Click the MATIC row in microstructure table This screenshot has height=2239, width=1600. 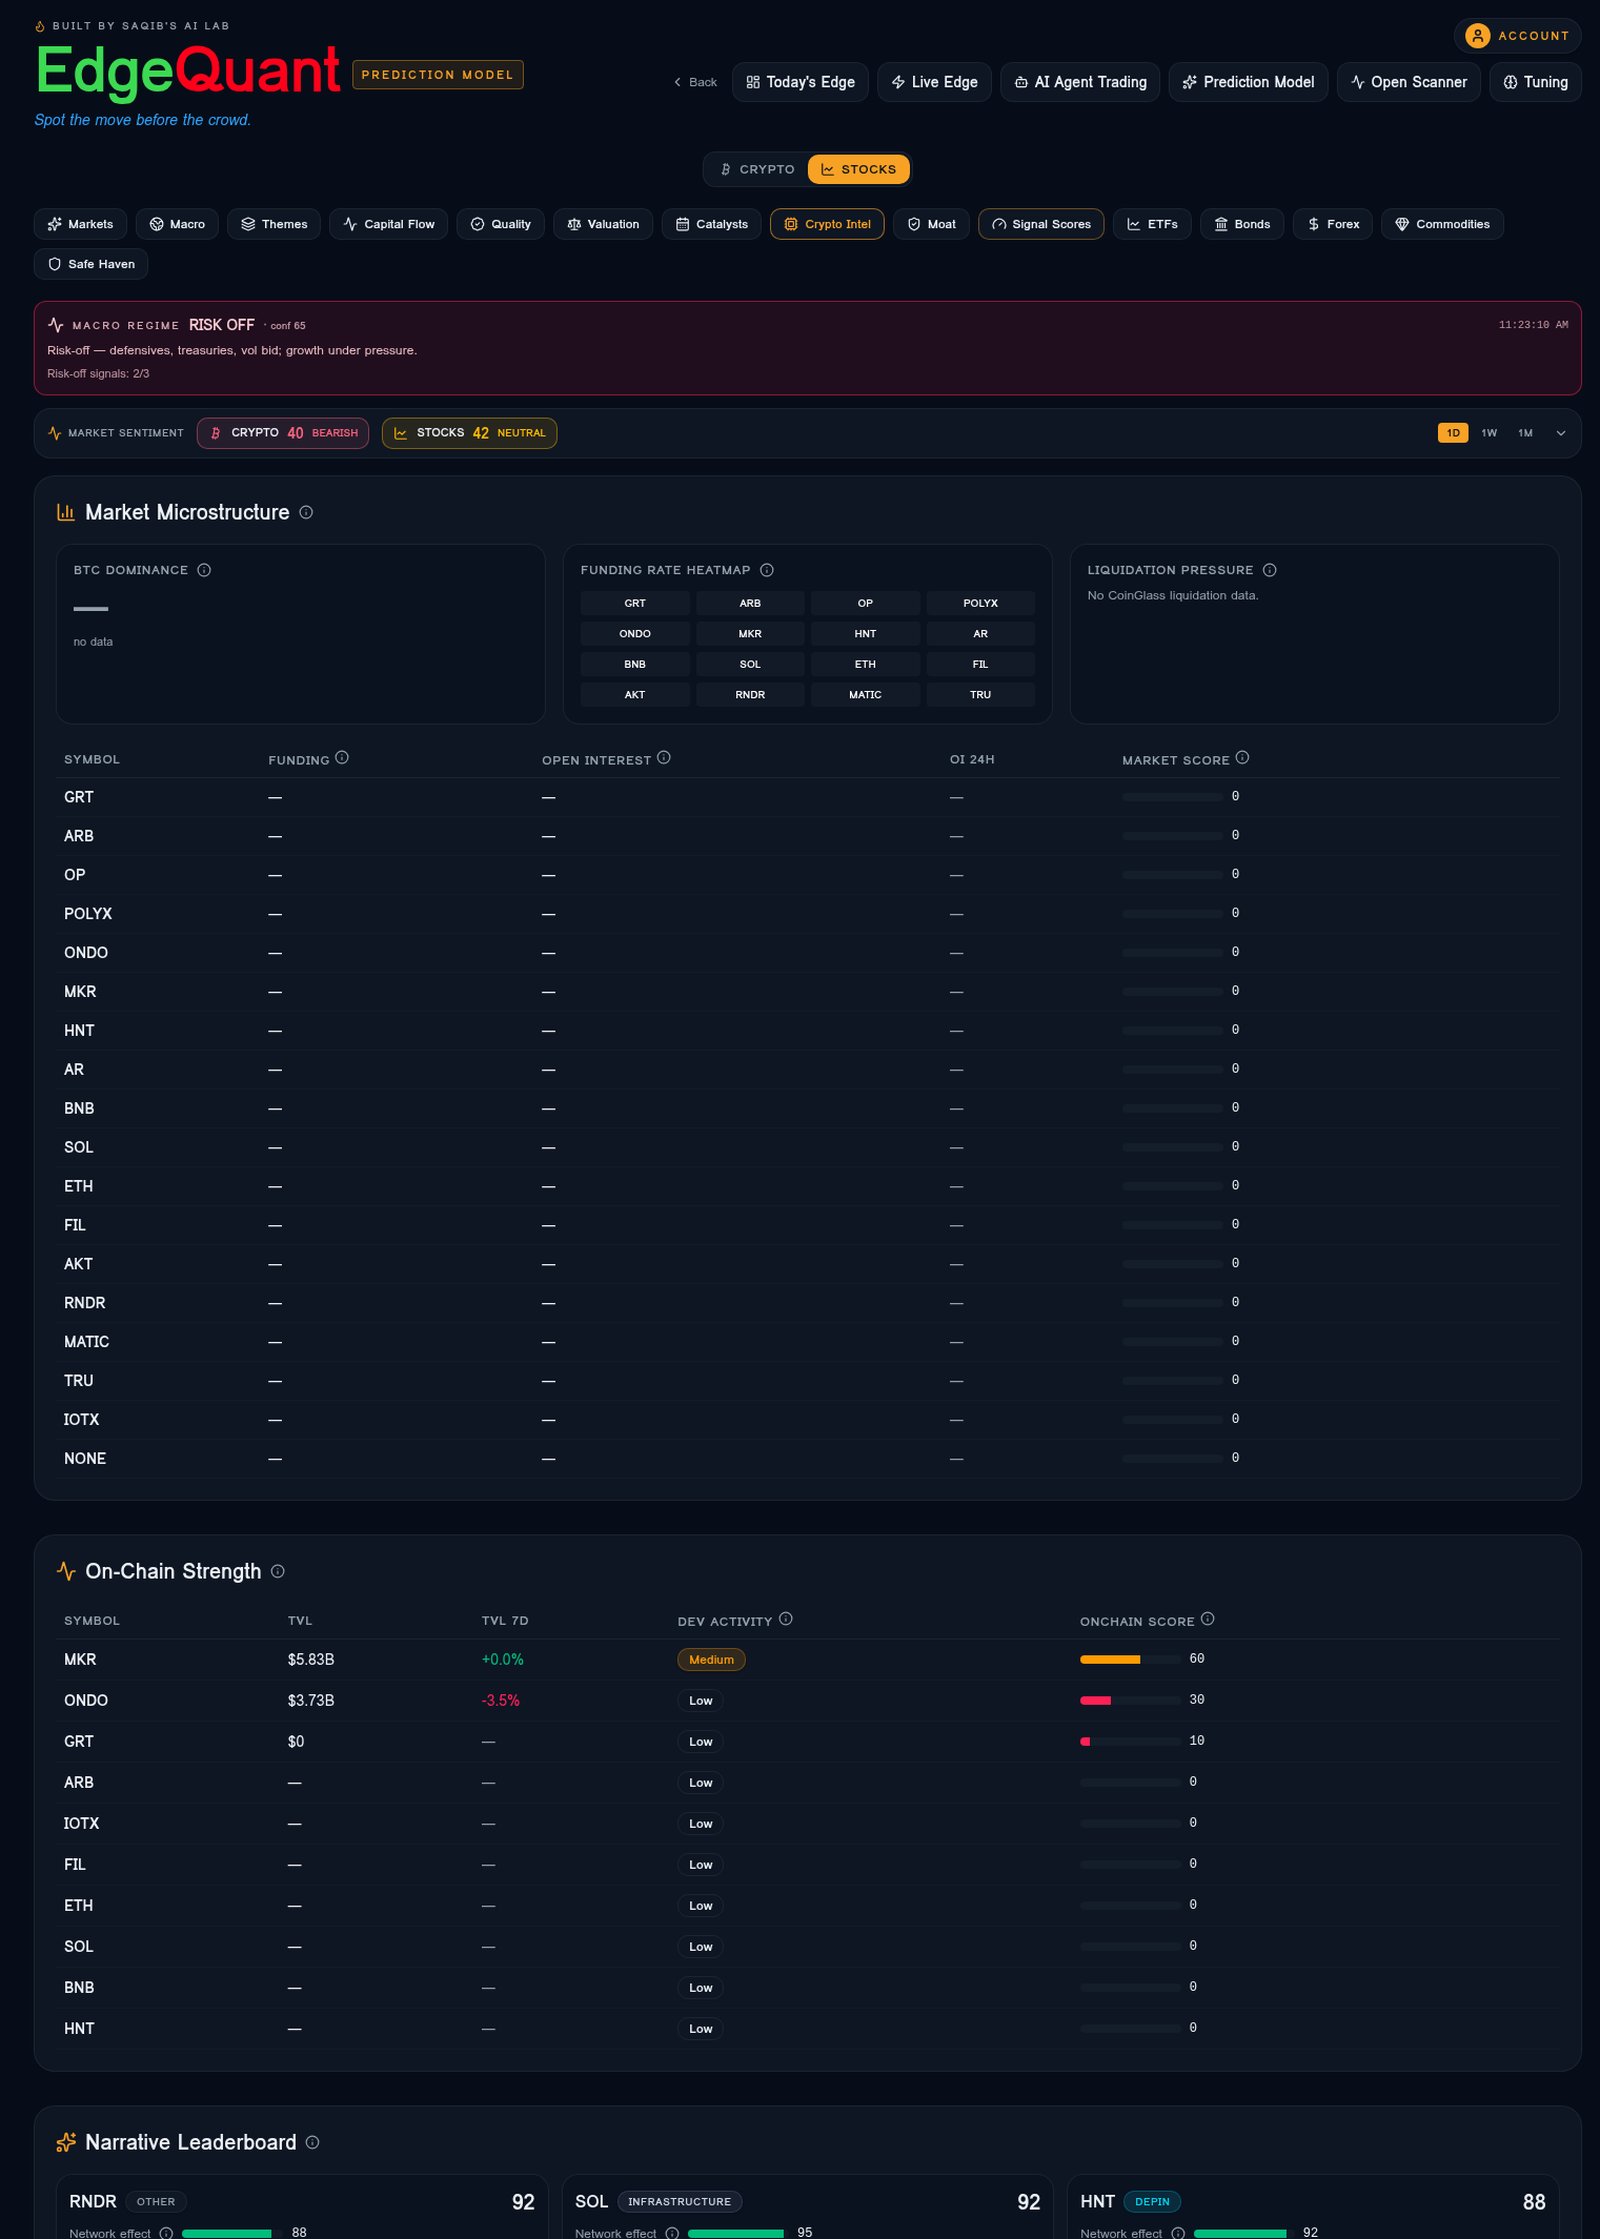click(808, 1342)
